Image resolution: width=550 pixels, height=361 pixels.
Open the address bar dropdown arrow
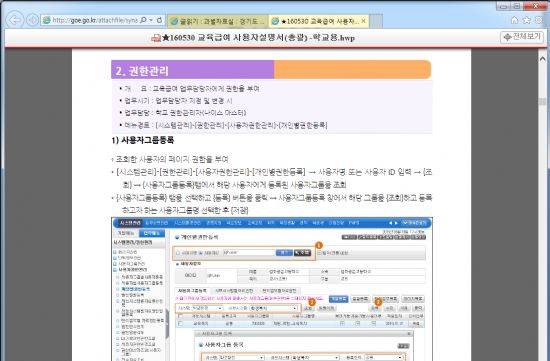(151, 20)
